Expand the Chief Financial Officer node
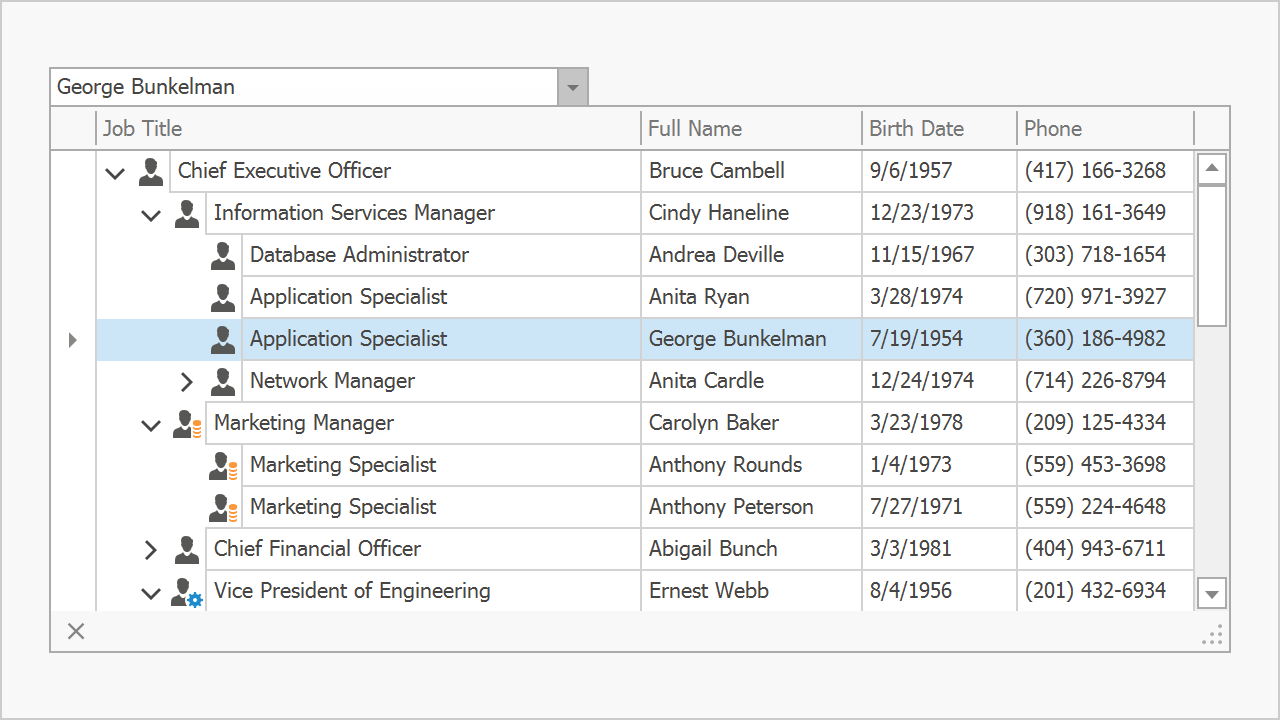 tap(151, 549)
